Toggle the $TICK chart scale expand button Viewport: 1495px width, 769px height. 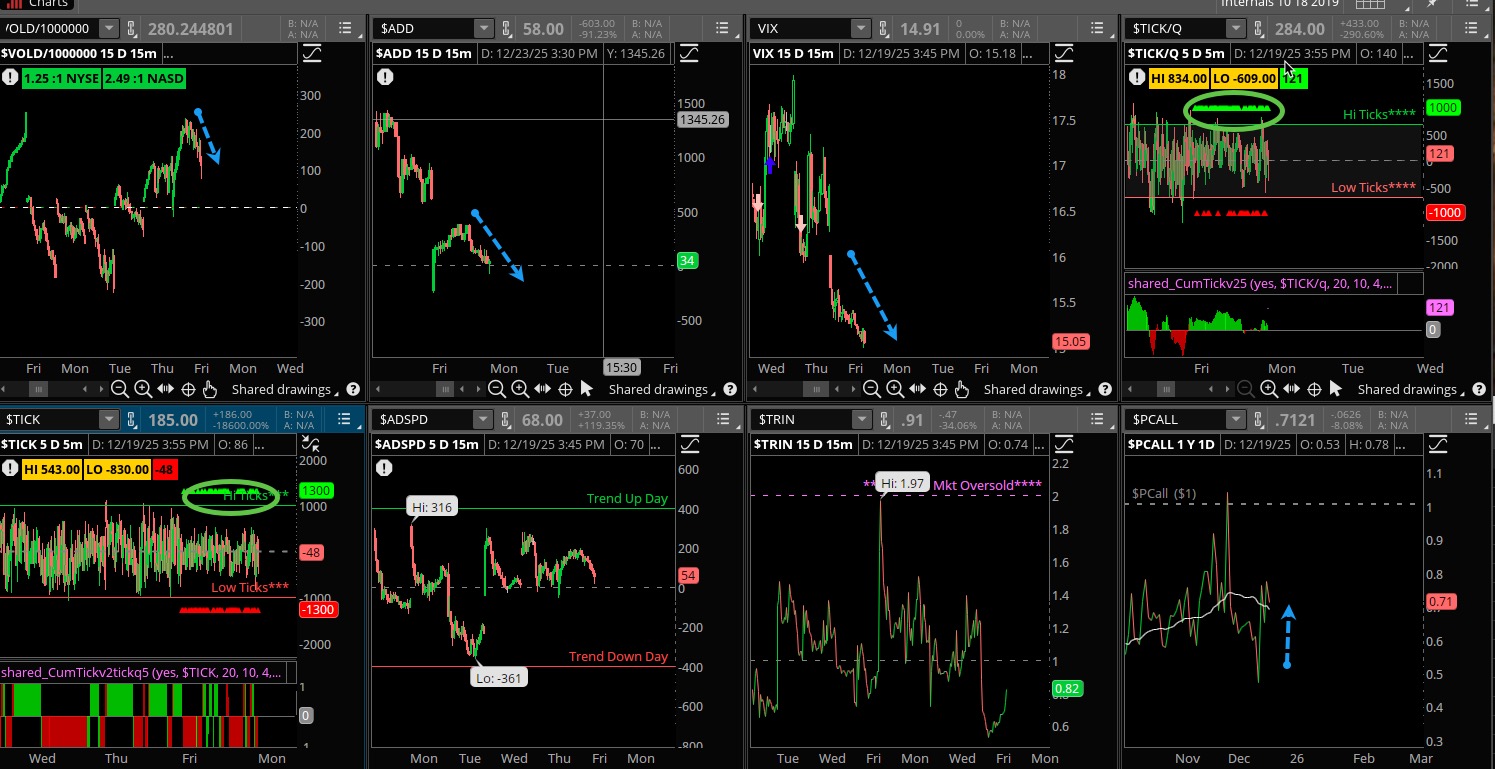pyautogui.click(x=311, y=444)
